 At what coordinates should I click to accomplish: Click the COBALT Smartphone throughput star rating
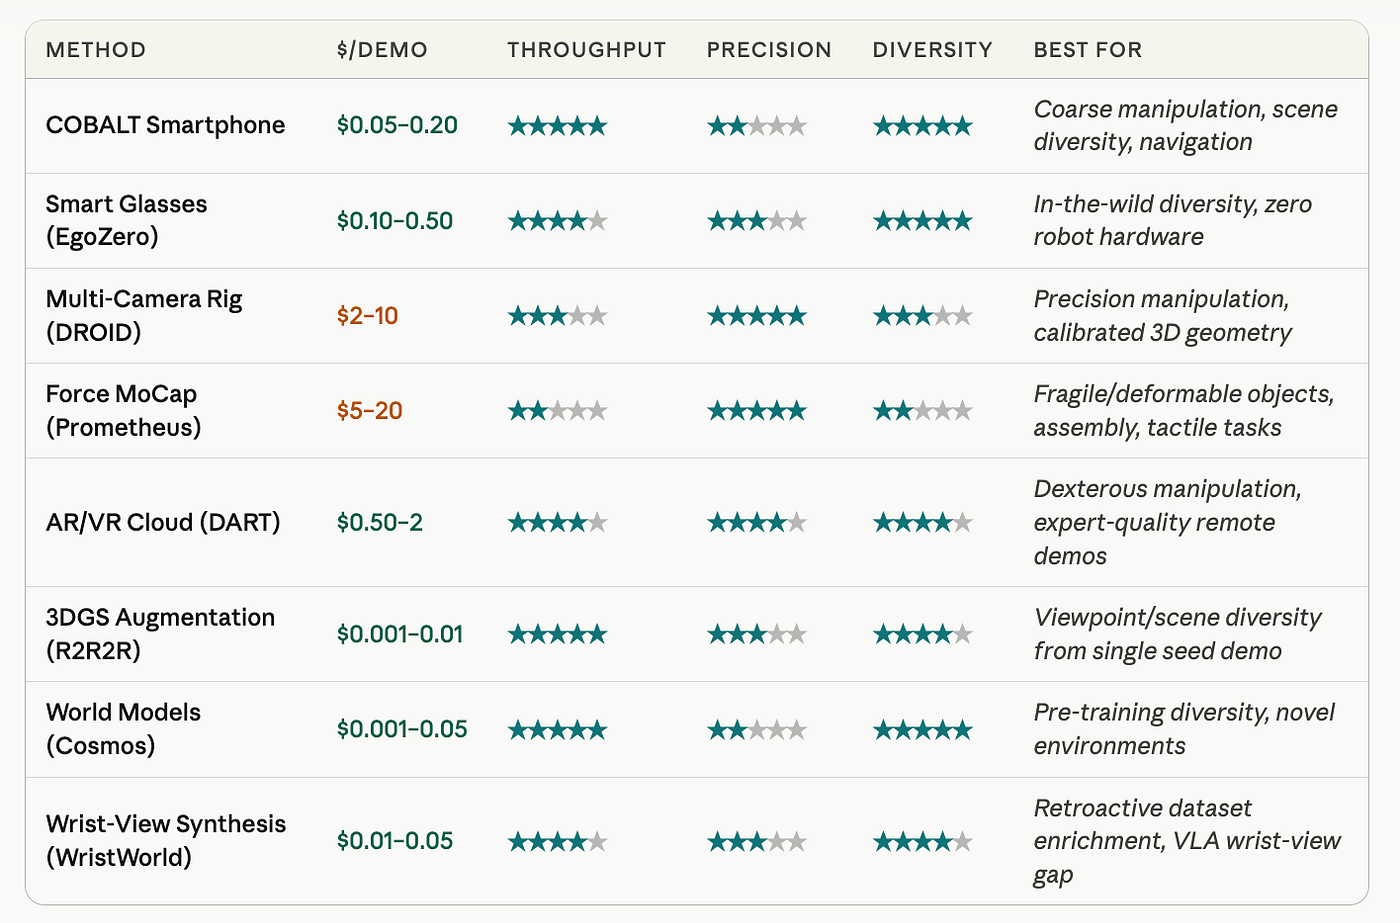point(557,126)
